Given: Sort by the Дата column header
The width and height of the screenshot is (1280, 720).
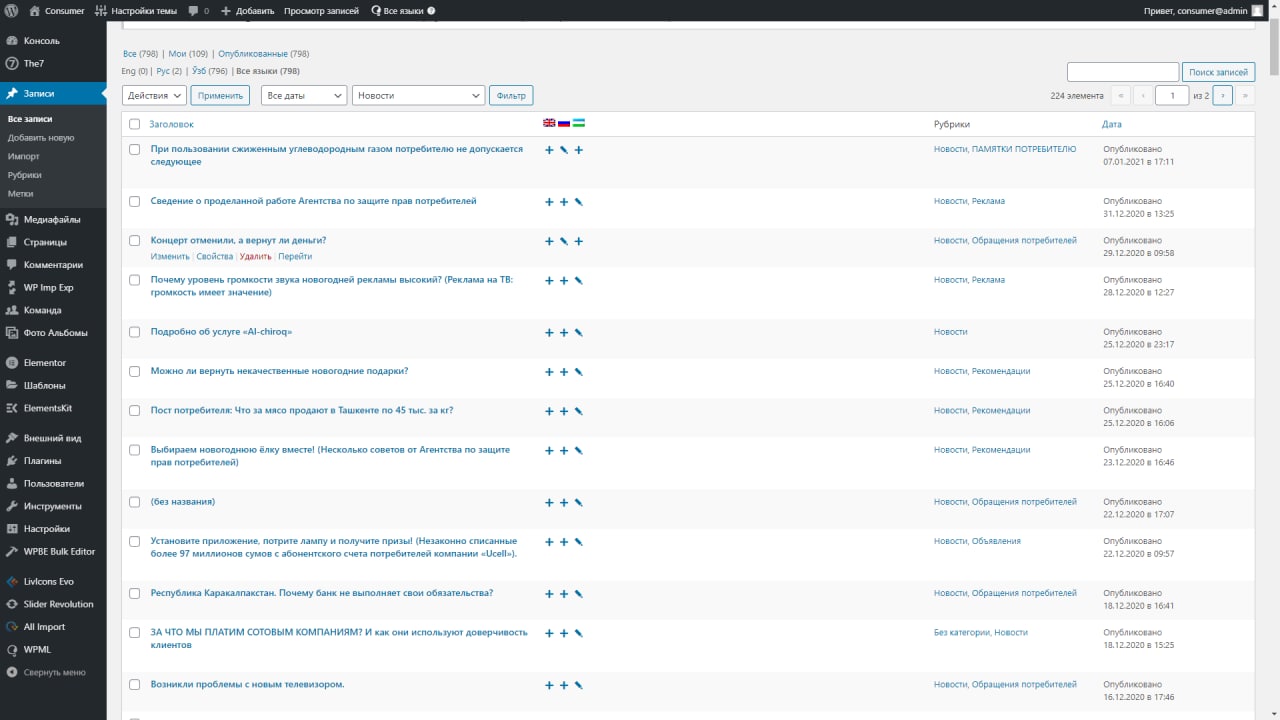Looking at the screenshot, I should [1112, 124].
